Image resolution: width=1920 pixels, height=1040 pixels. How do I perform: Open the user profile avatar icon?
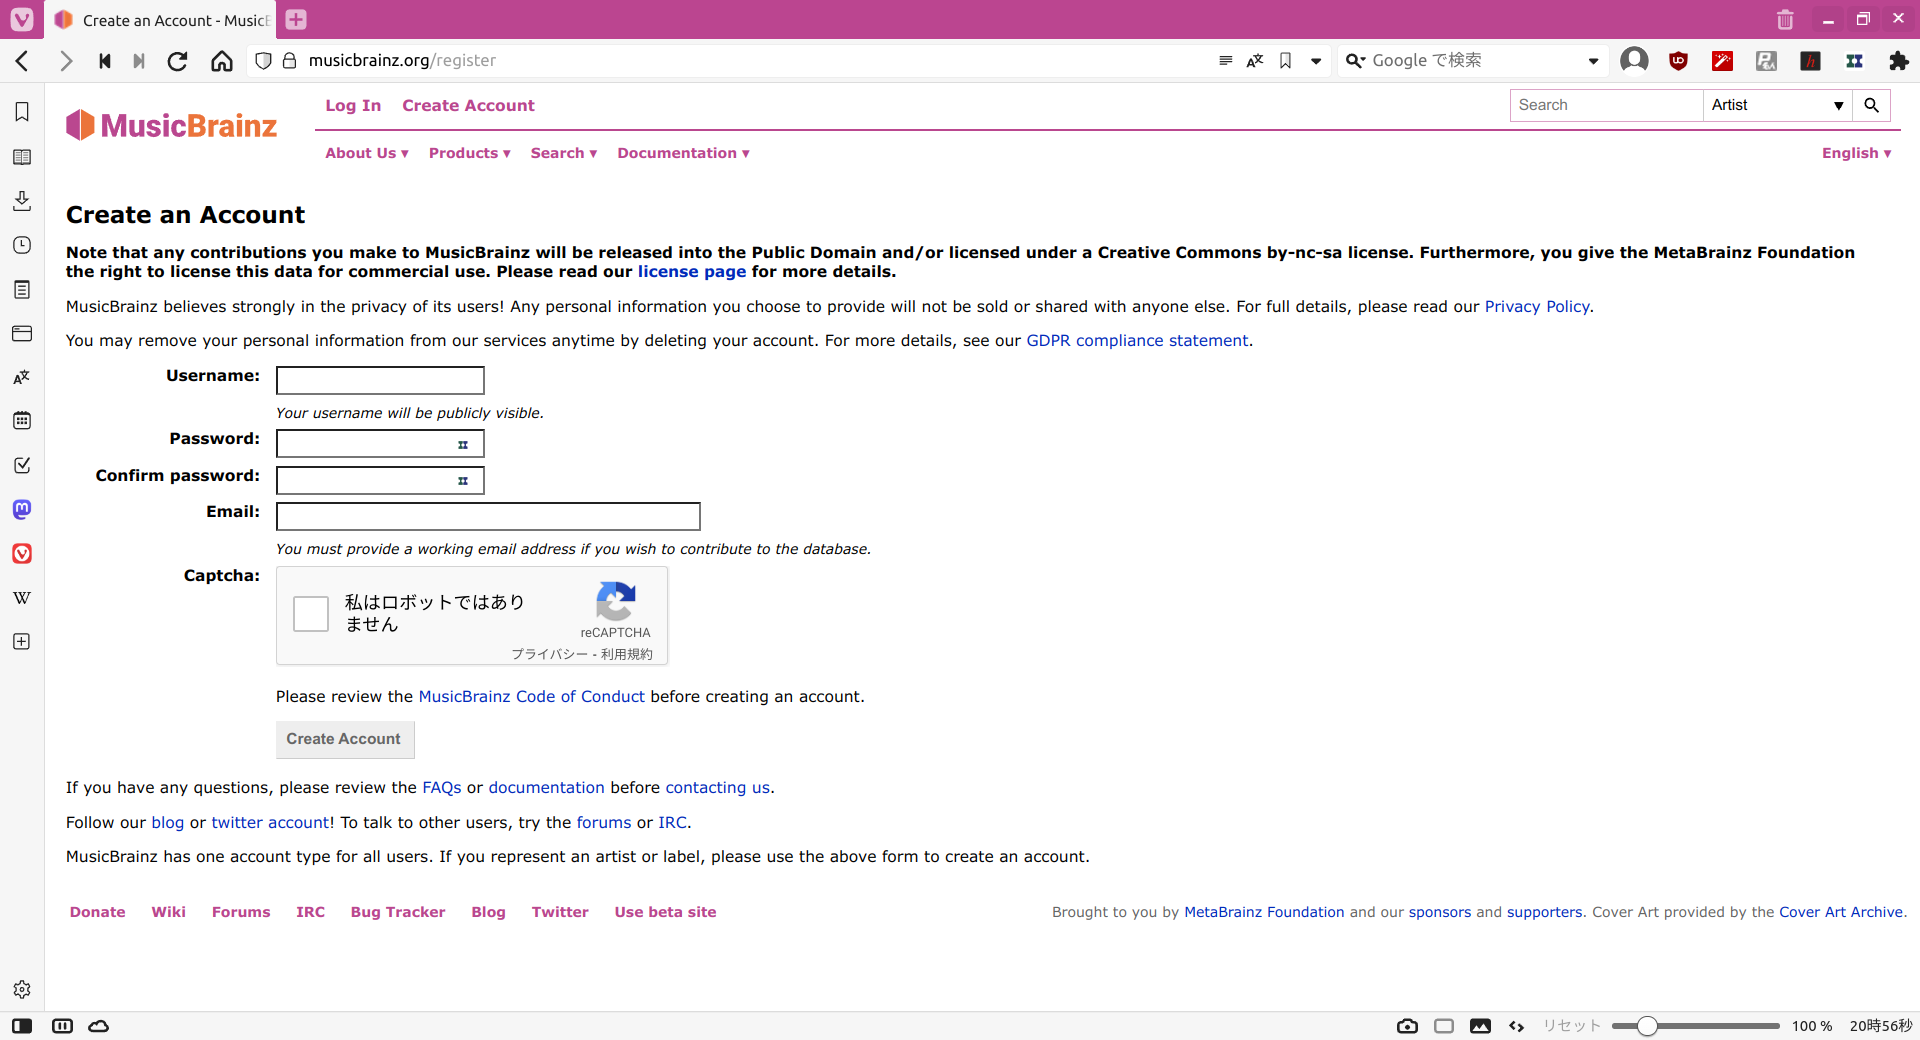click(1634, 61)
